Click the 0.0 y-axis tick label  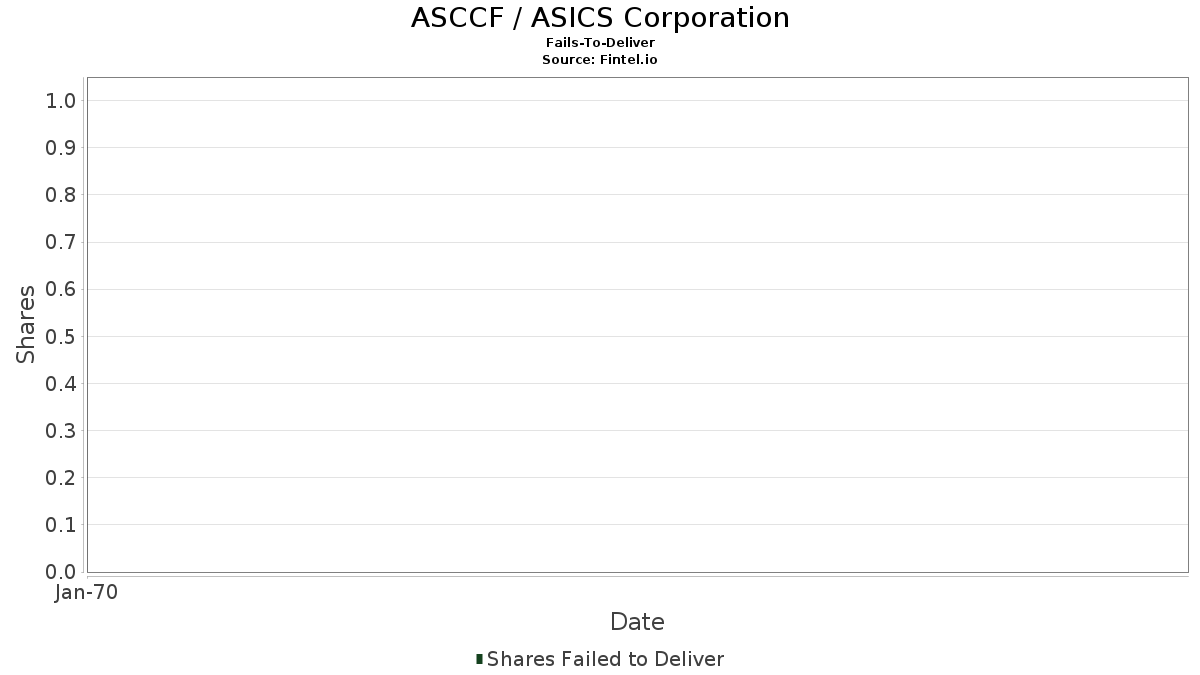point(61,571)
